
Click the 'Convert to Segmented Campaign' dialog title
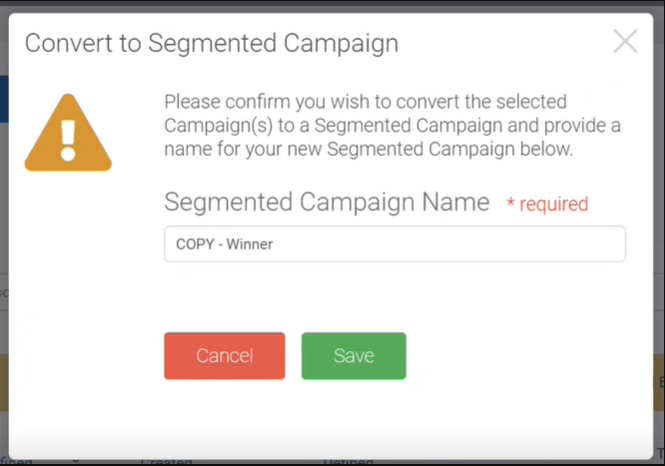point(211,43)
